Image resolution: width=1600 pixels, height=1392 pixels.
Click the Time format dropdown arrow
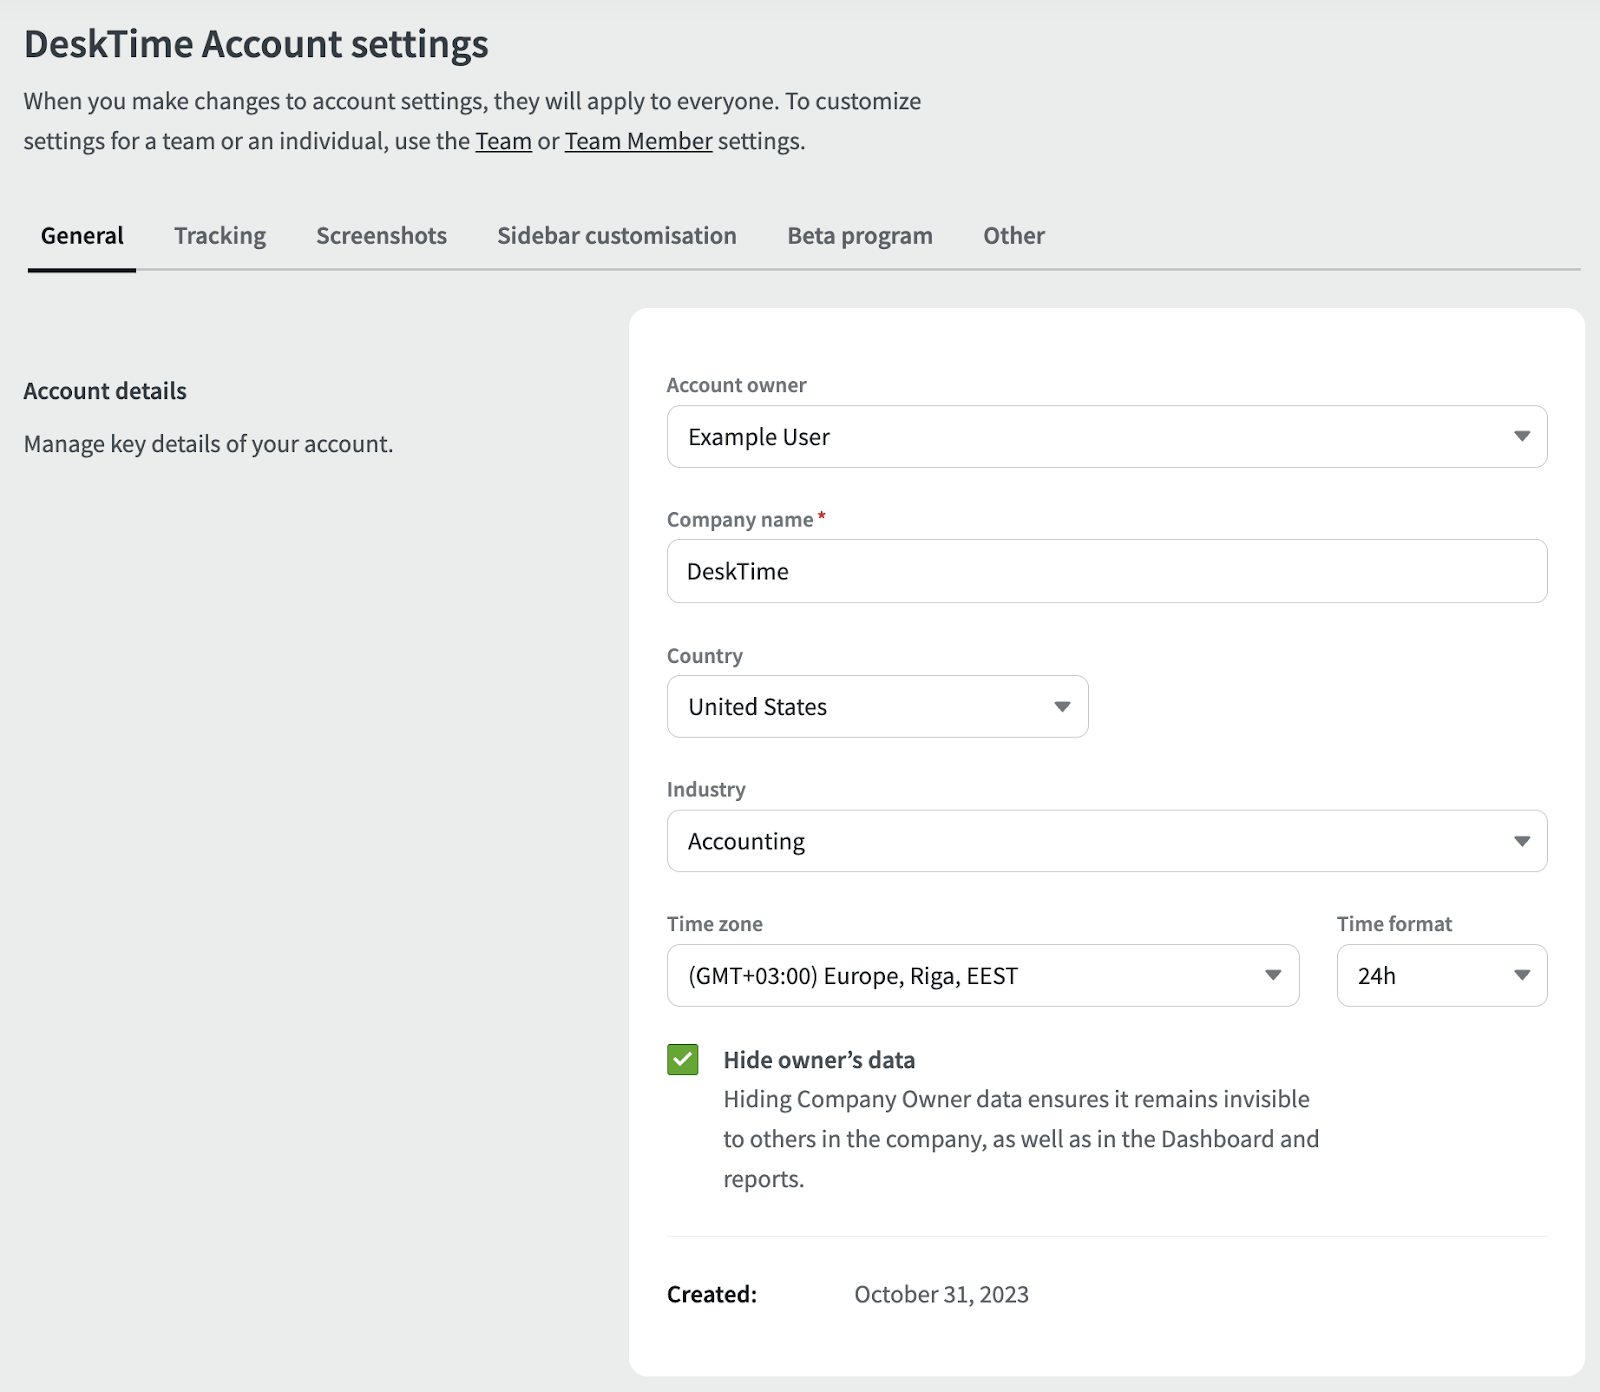(x=1521, y=975)
